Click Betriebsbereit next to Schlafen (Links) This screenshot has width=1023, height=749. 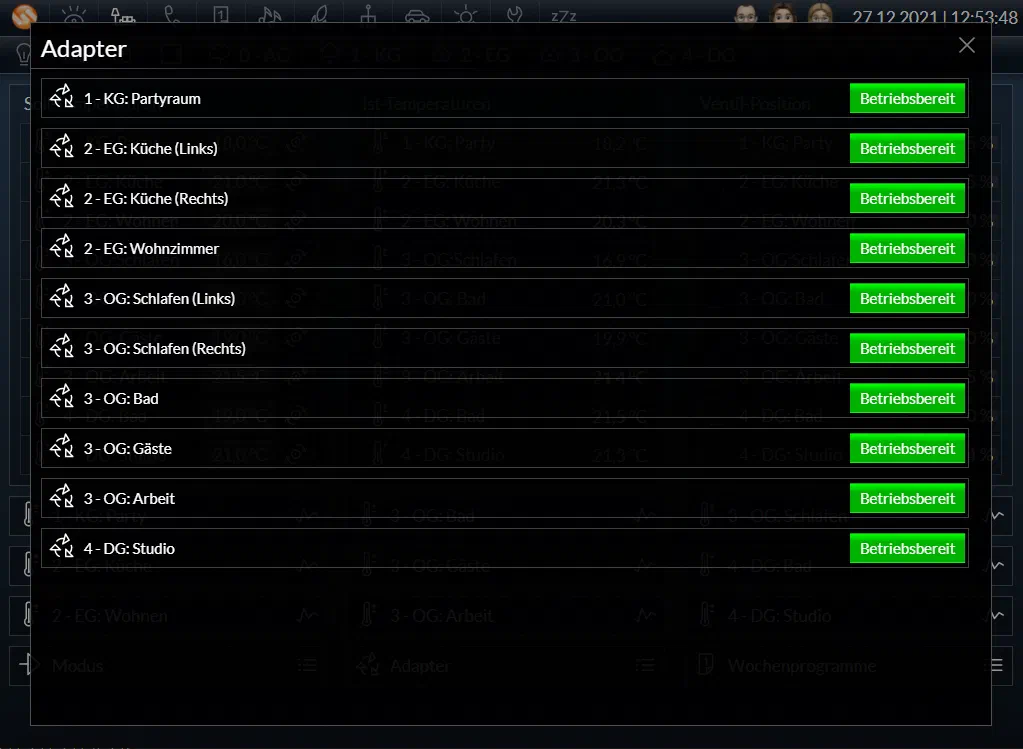pyautogui.click(x=907, y=298)
